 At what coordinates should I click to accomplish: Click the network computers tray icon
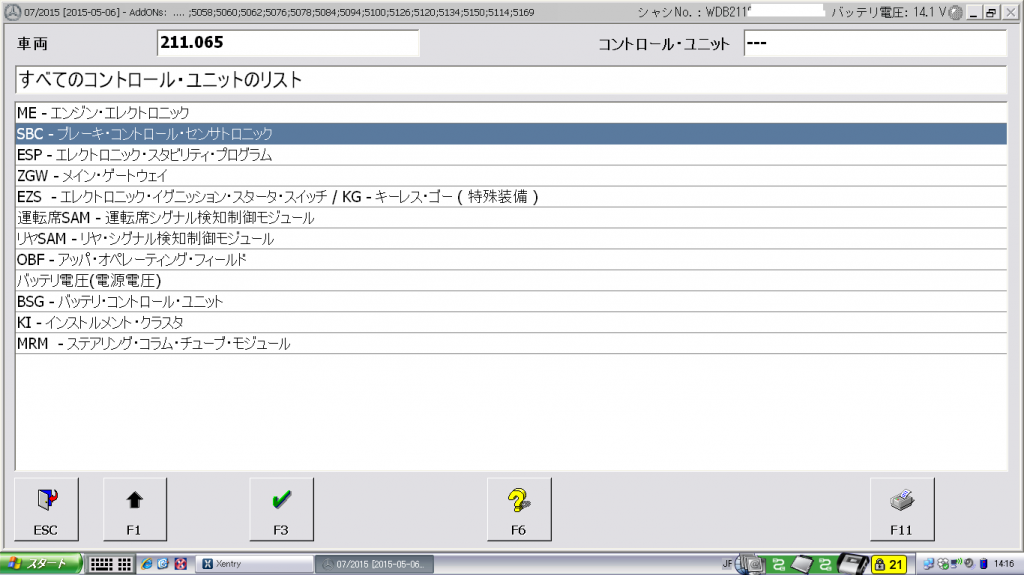[x=929, y=564]
